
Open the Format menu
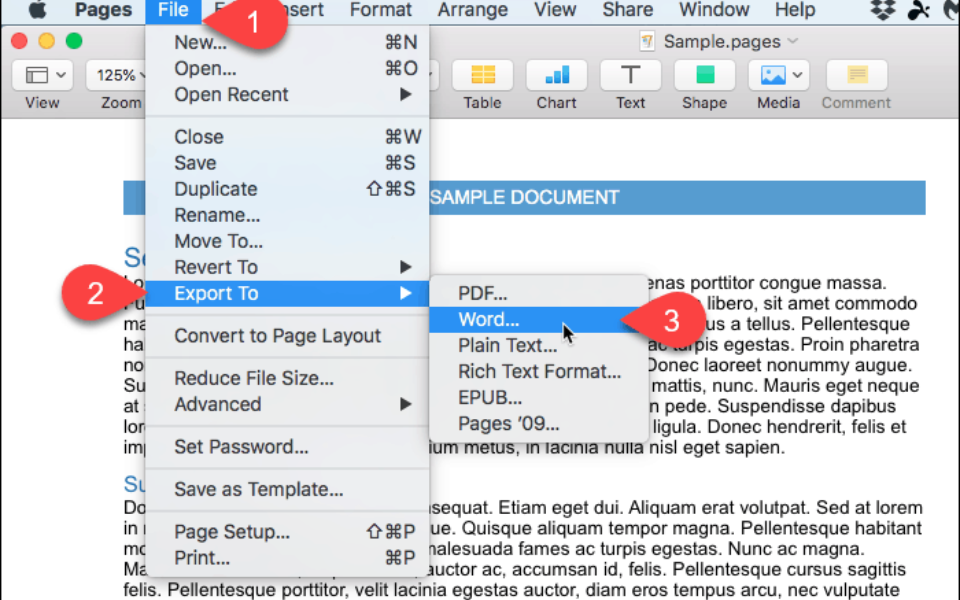coord(381,10)
